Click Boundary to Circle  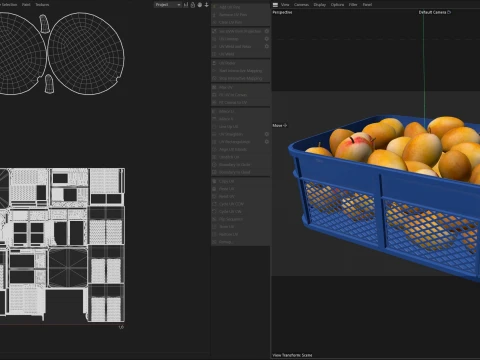pyautogui.click(x=241, y=165)
